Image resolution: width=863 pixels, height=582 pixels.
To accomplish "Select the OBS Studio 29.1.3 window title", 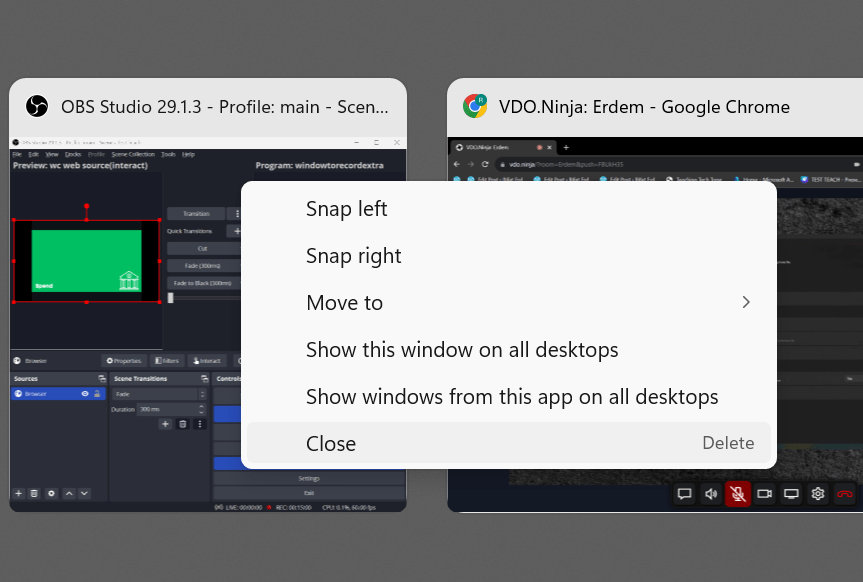I will (225, 107).
